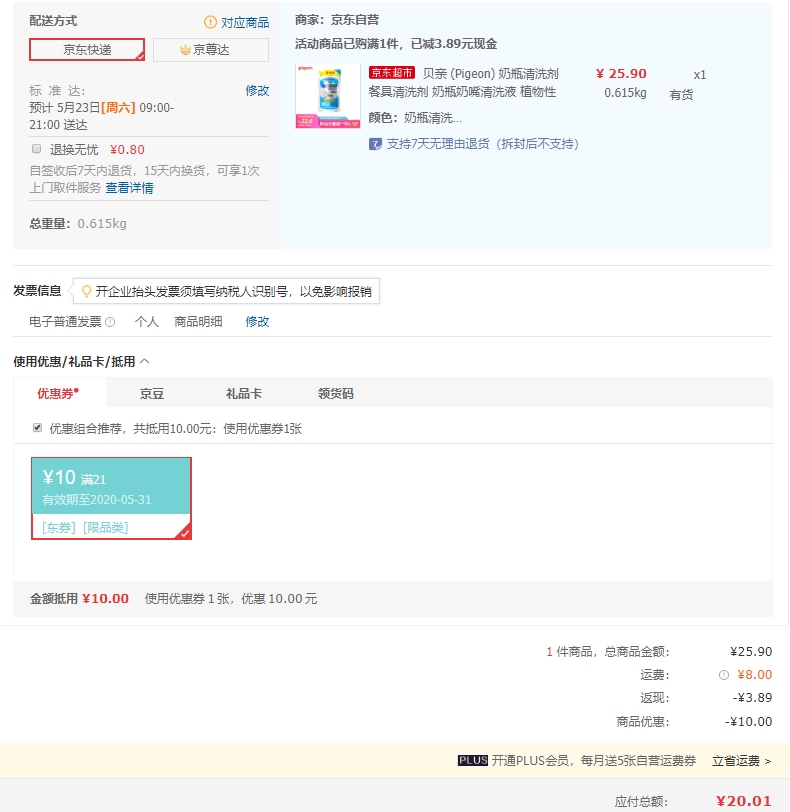The width and height of the screenshot is (790, 812).
Task: Click the info icon beside 电子普通发票
Action: tap(110, 322)
